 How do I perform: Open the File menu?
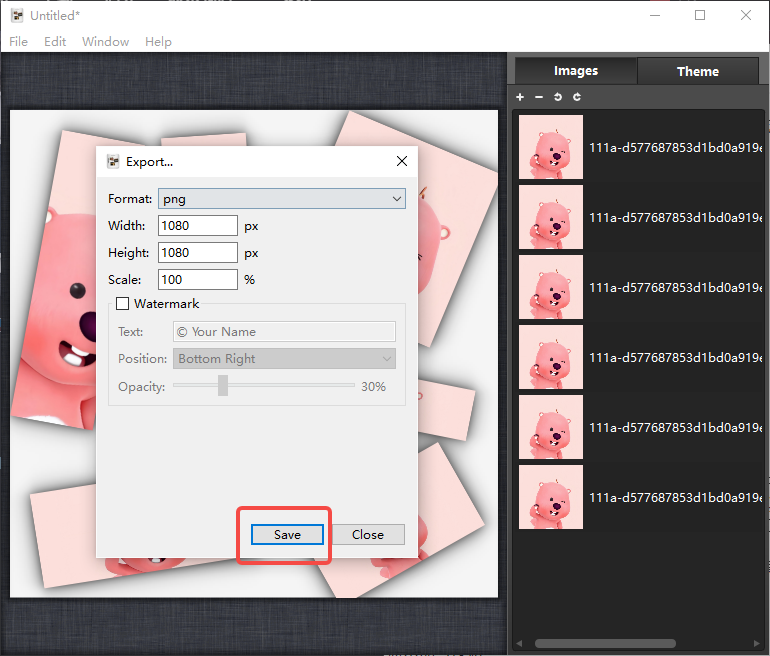[19, 42]
